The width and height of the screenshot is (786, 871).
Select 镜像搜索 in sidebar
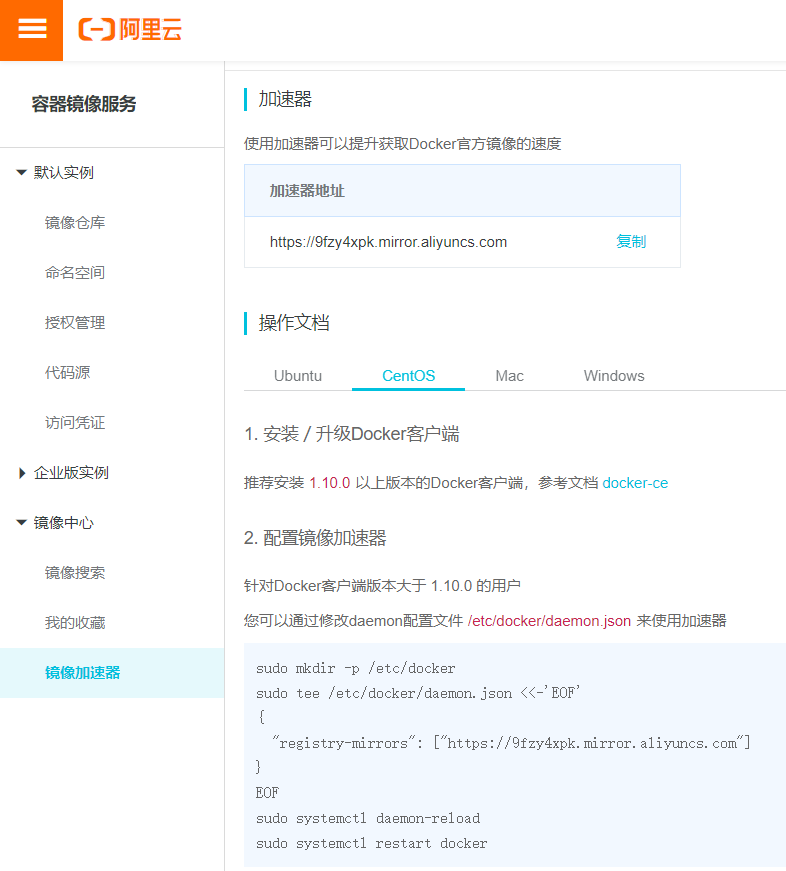coord(75,573)
